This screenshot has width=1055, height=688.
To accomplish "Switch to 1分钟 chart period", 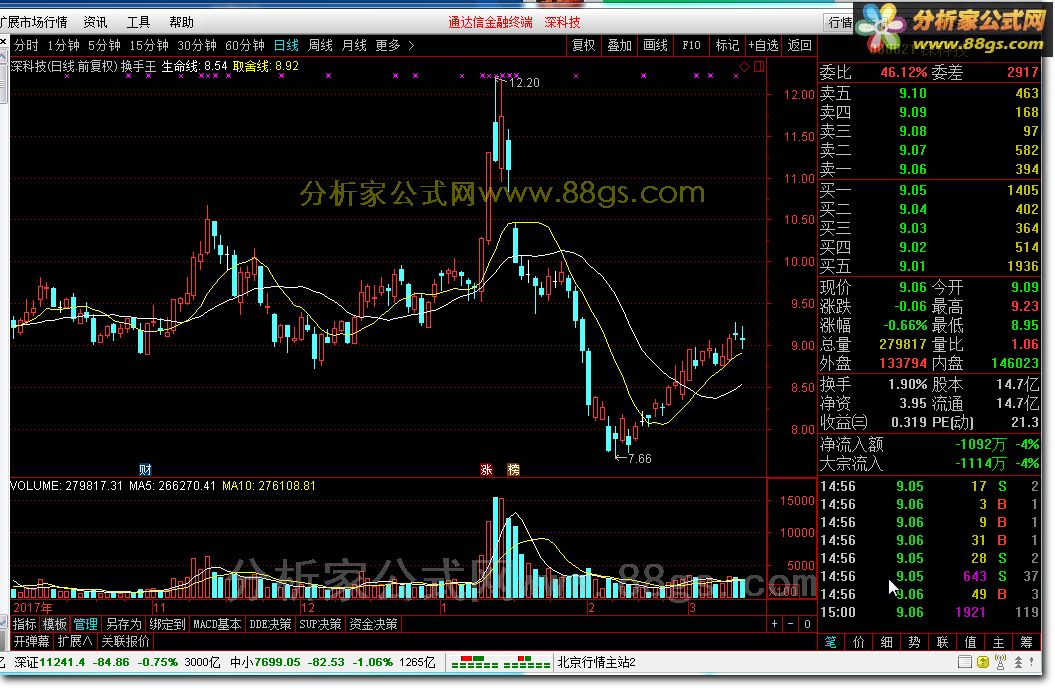I will [63, 45].
